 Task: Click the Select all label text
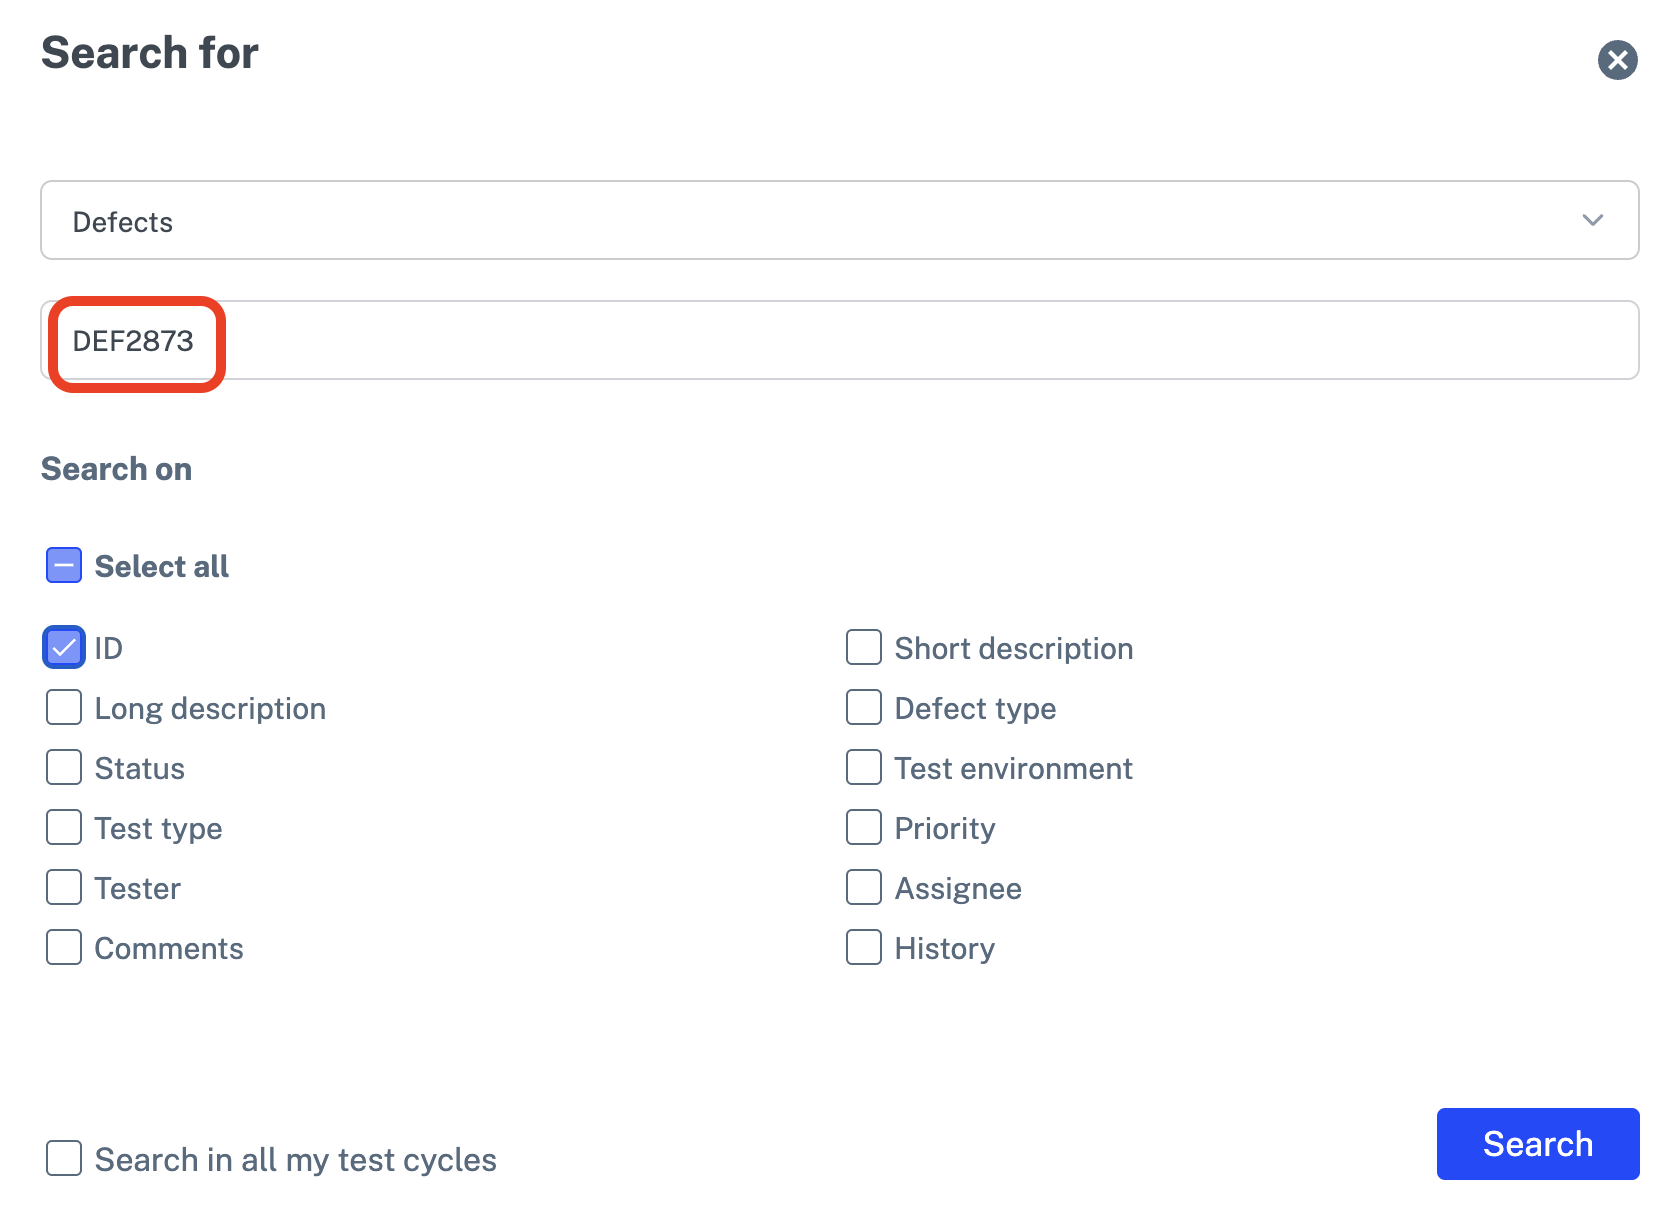click(x=161, y=567)
